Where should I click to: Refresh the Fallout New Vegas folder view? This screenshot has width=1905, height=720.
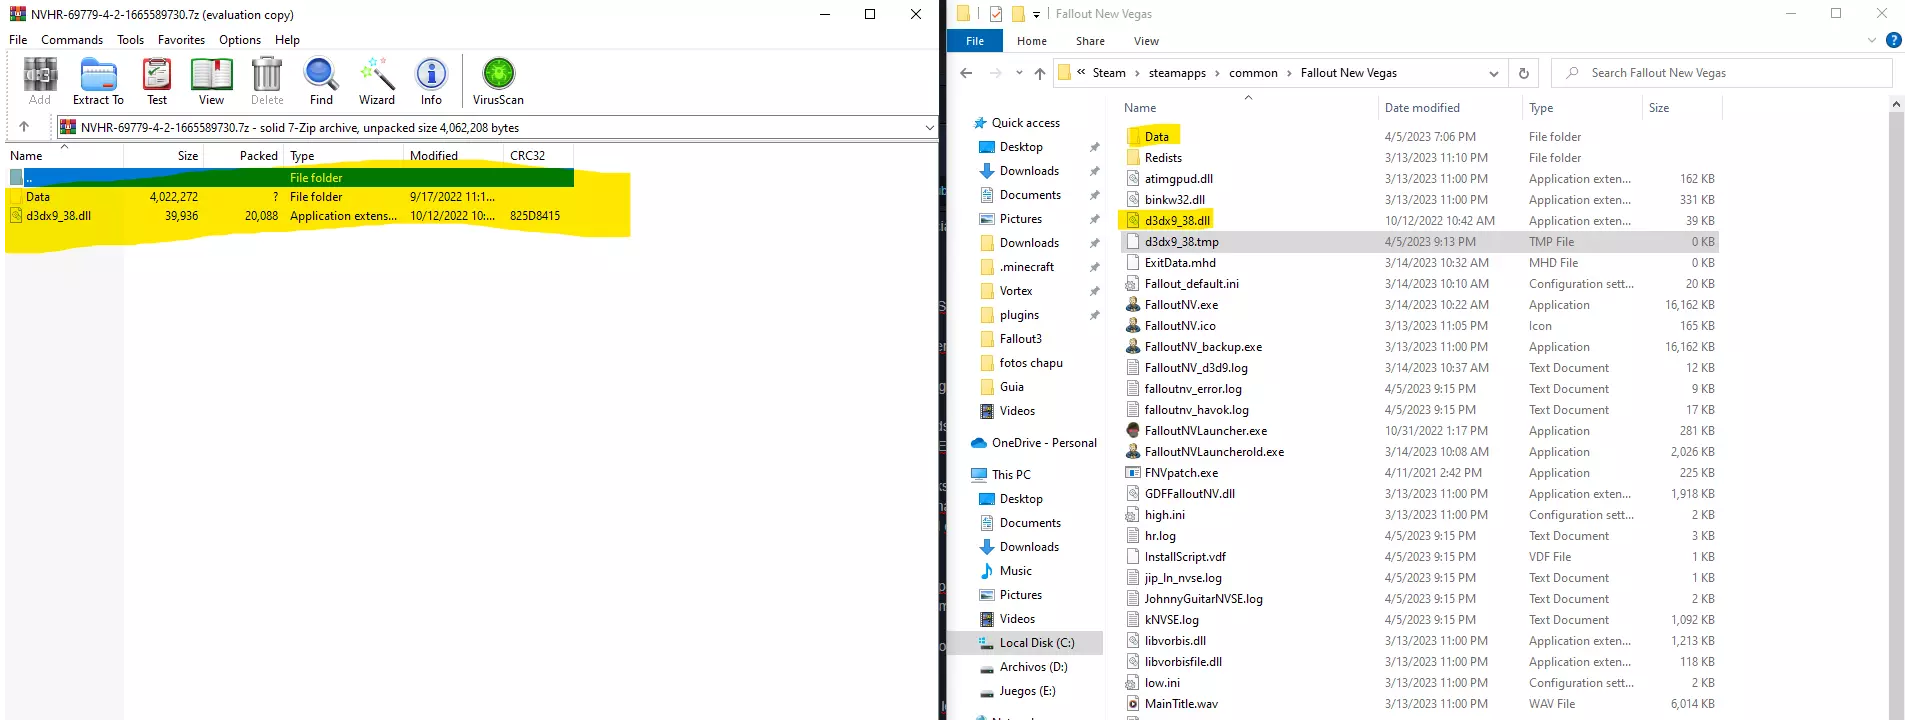click(x=1523, y=73)
